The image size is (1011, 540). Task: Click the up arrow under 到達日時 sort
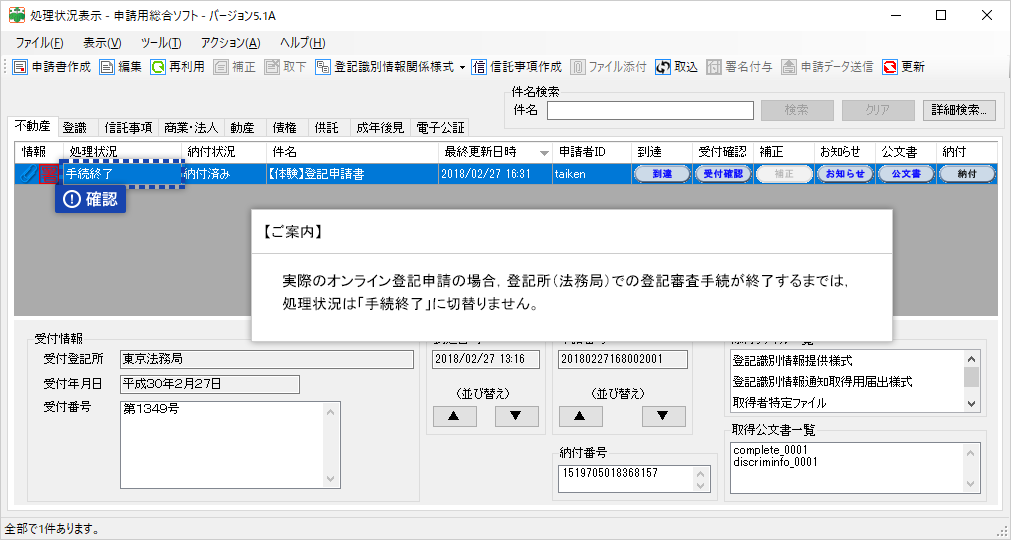point(454,416)
